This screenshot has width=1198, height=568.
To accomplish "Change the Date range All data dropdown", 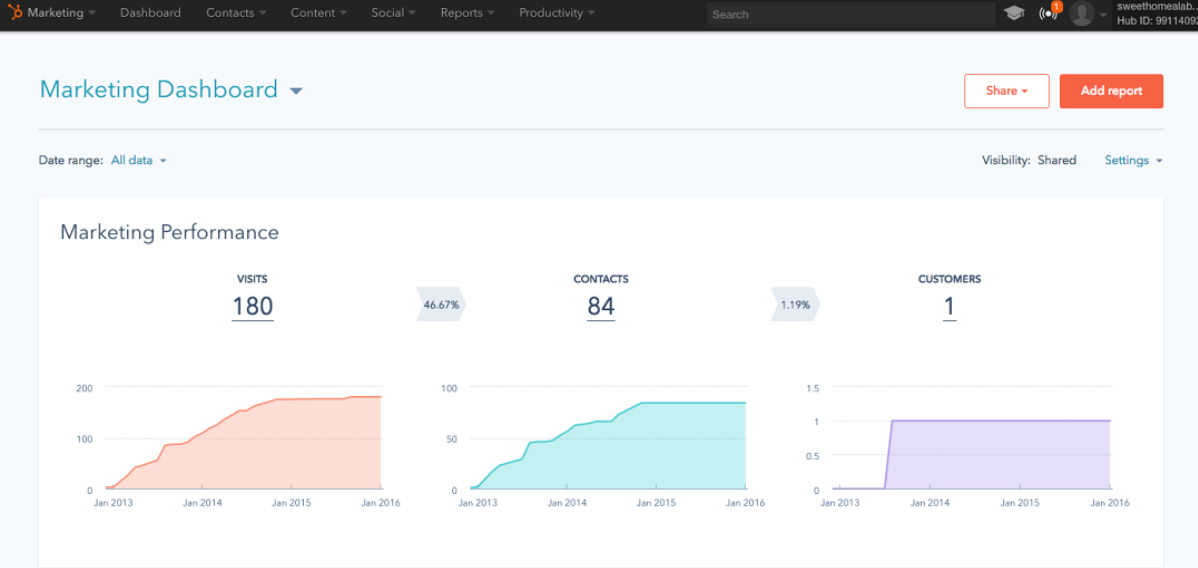I will click(138, 161).
